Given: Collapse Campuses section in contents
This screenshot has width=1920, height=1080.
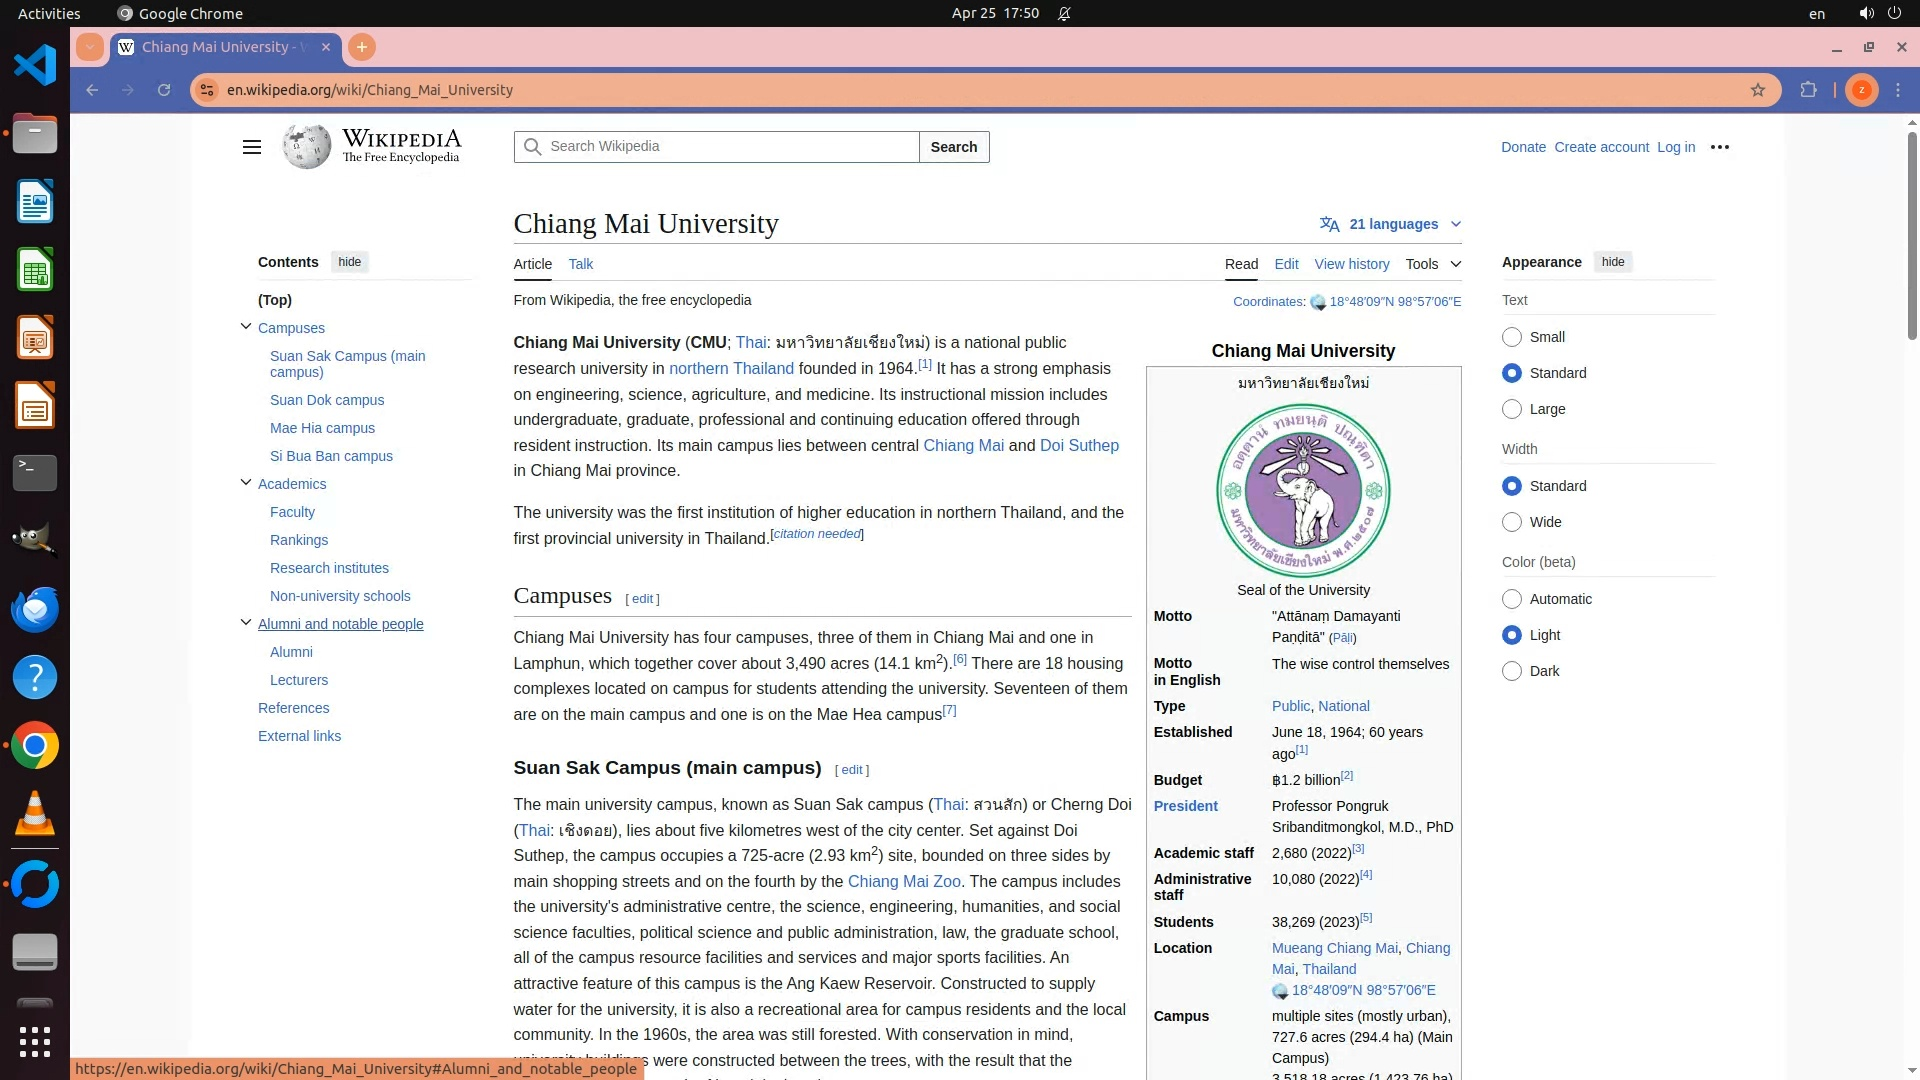Looking at the screenshot, I should [246, 327].
